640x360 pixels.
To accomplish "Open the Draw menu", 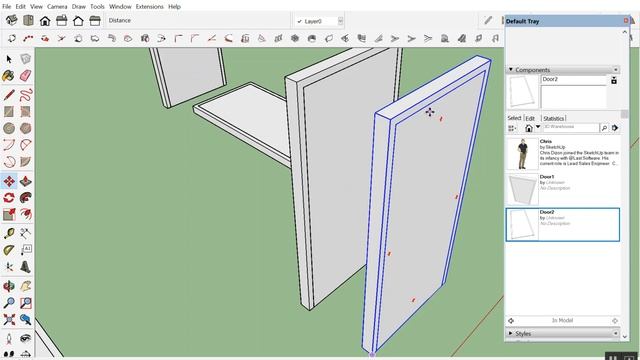I will pyautogui.click(x=79, y=7).
